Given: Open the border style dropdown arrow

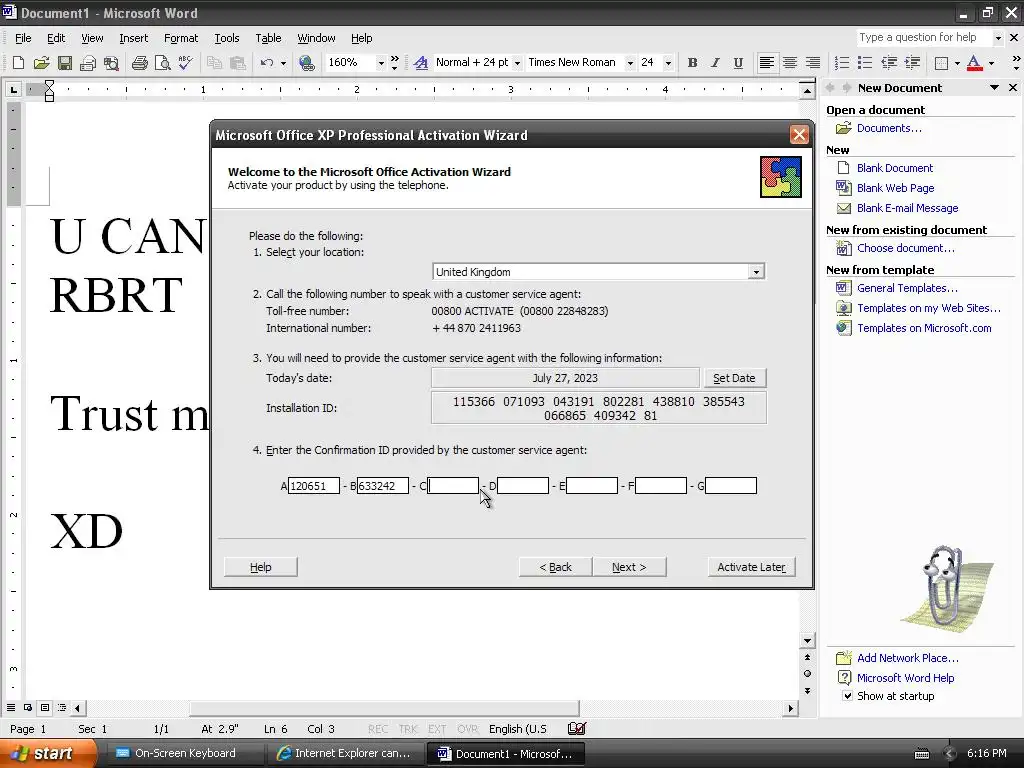Looking at the screenshot, I should (x=957, y=63).
